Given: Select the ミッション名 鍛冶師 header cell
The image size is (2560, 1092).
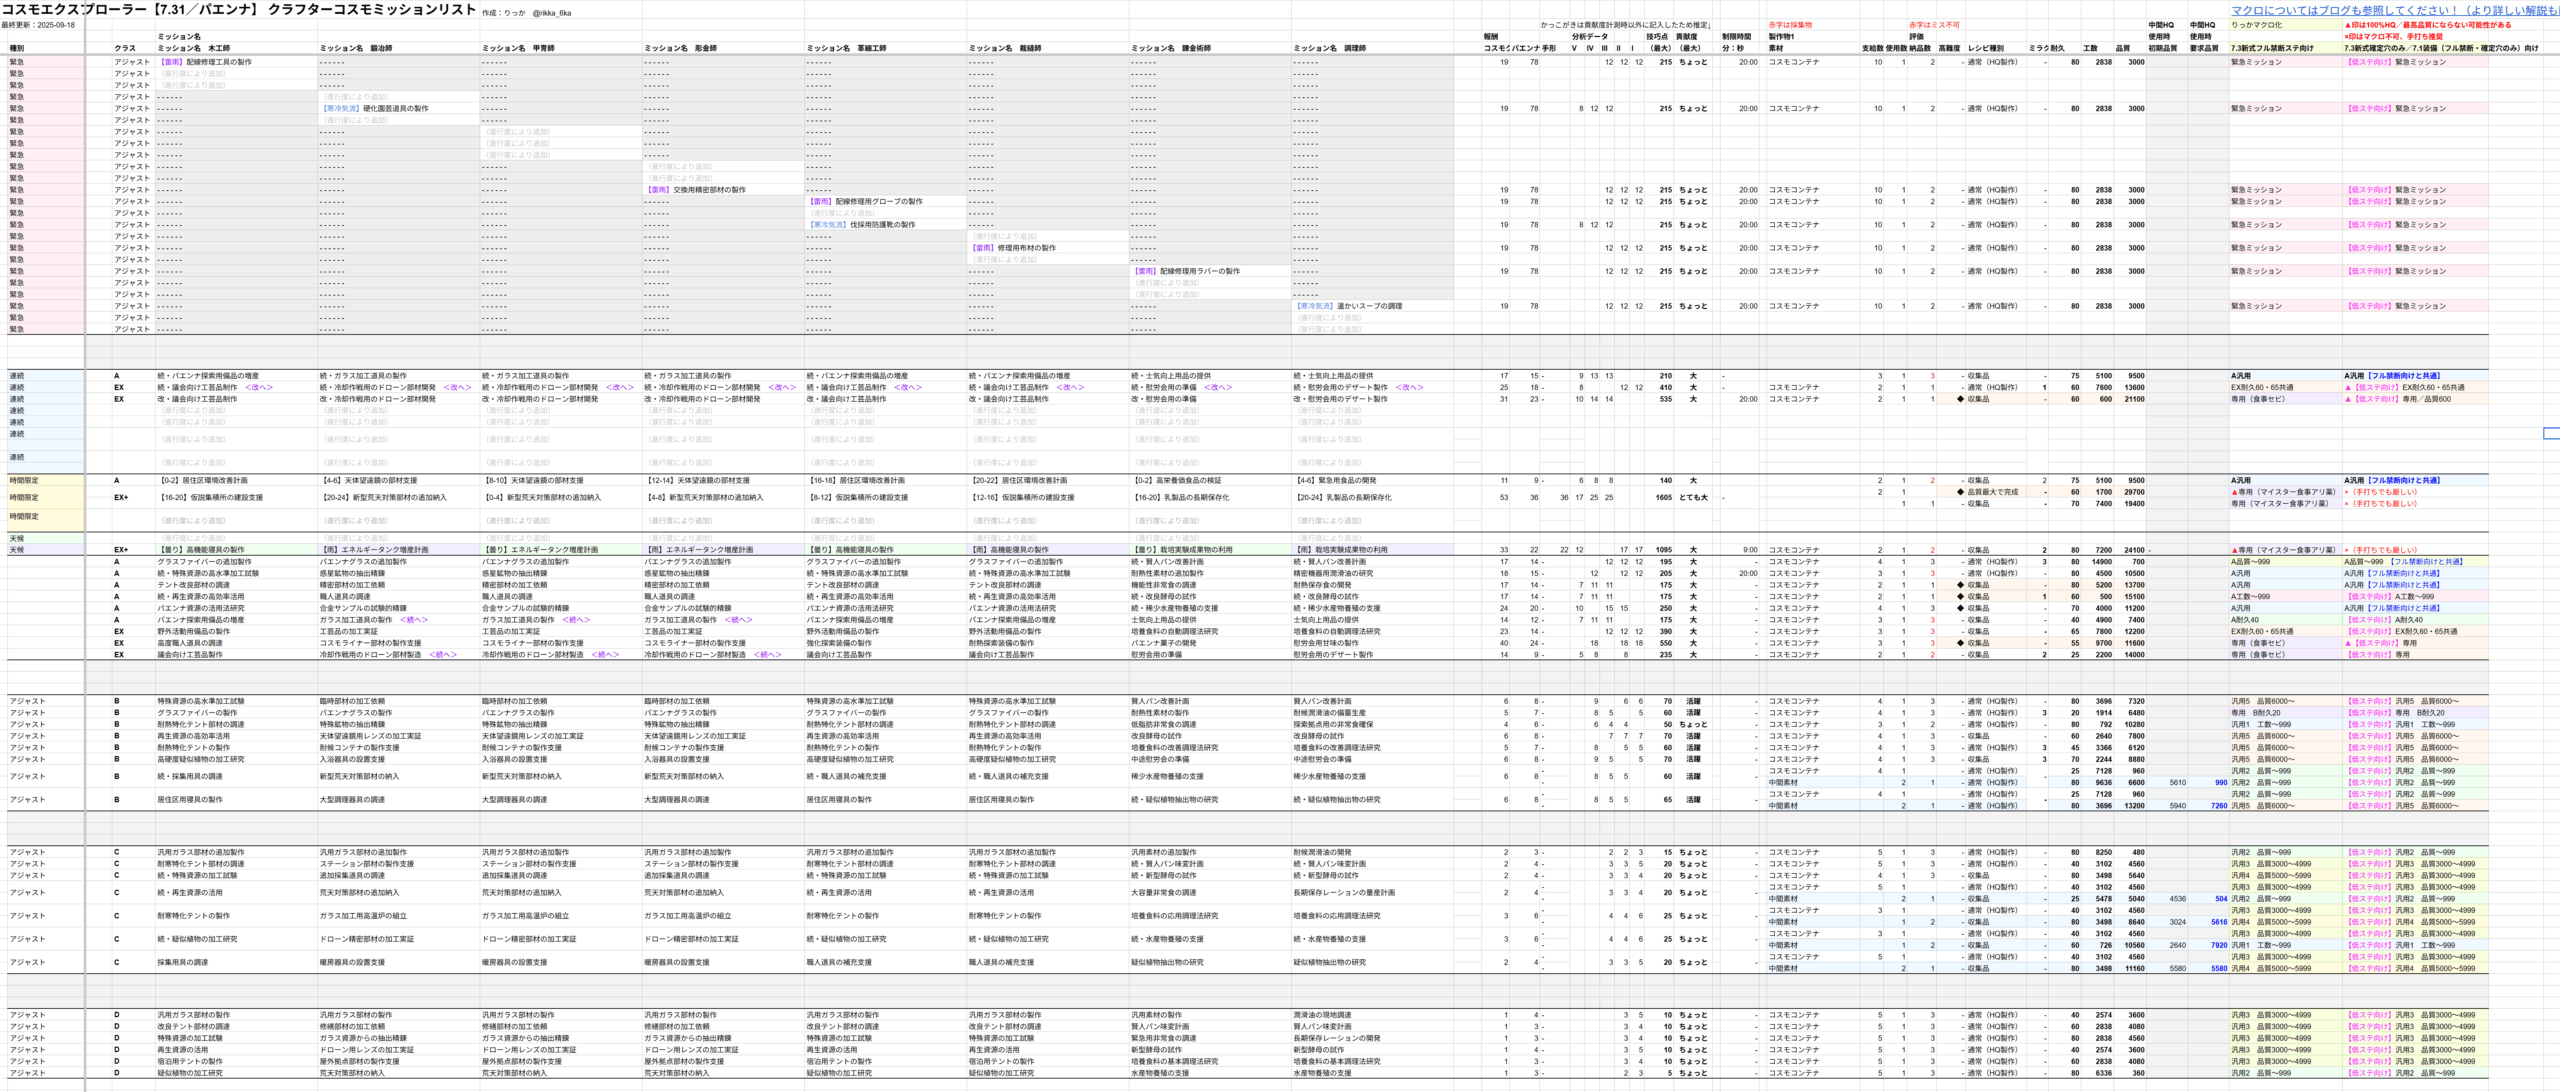Looking at the screenshot, I should (355, 48).
